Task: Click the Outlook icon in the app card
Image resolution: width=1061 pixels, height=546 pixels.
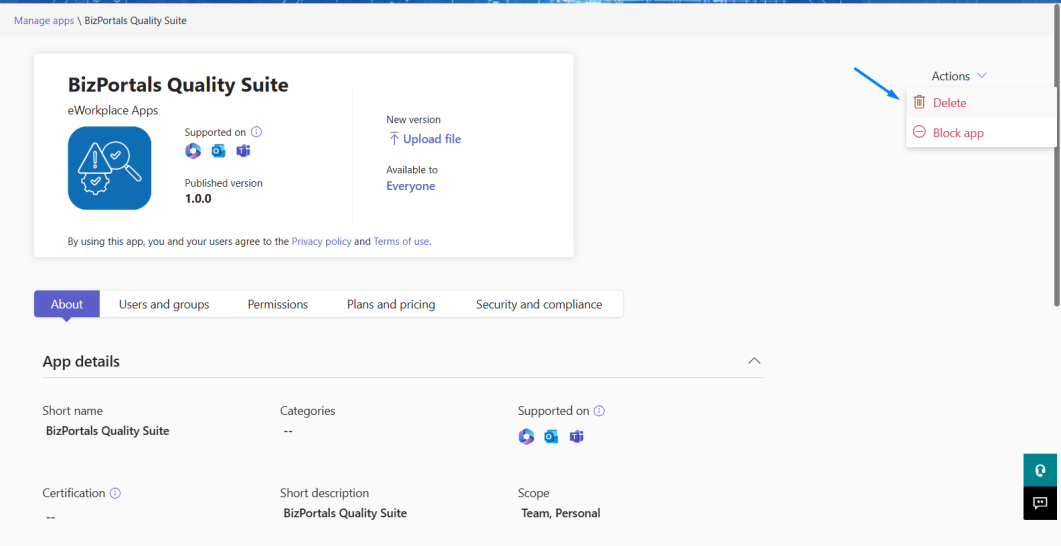Action: (x=218, y=151)
